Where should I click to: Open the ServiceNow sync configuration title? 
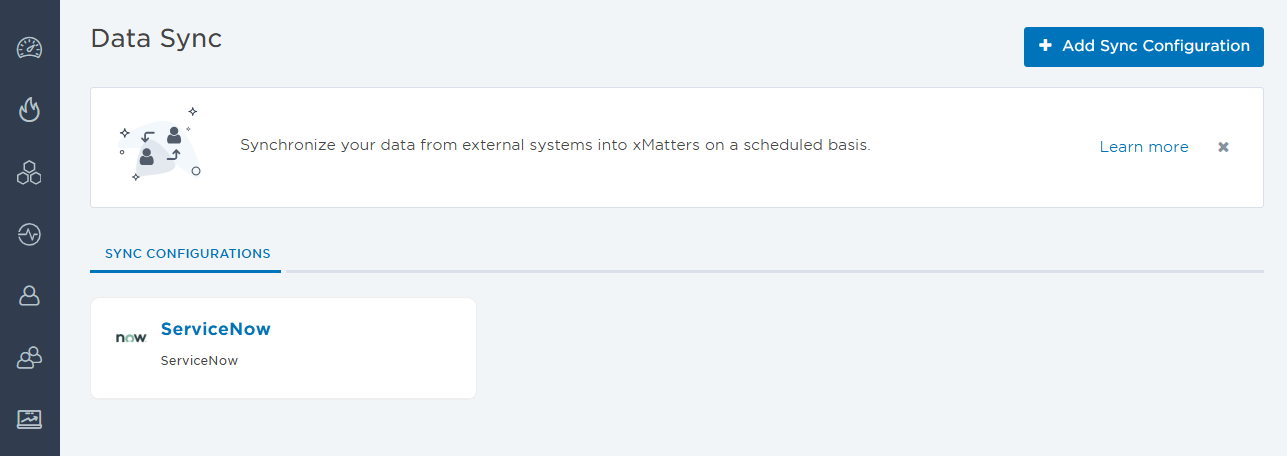click(215, 329)
